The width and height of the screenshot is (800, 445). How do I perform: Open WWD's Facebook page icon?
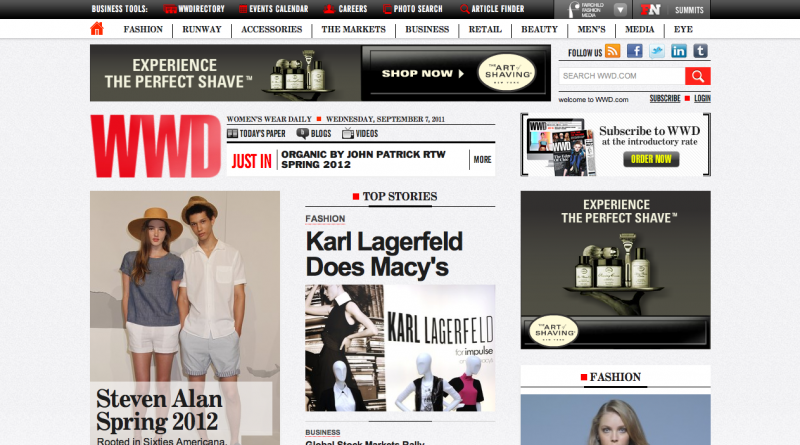pyautogui.click(x=635, y=51)
